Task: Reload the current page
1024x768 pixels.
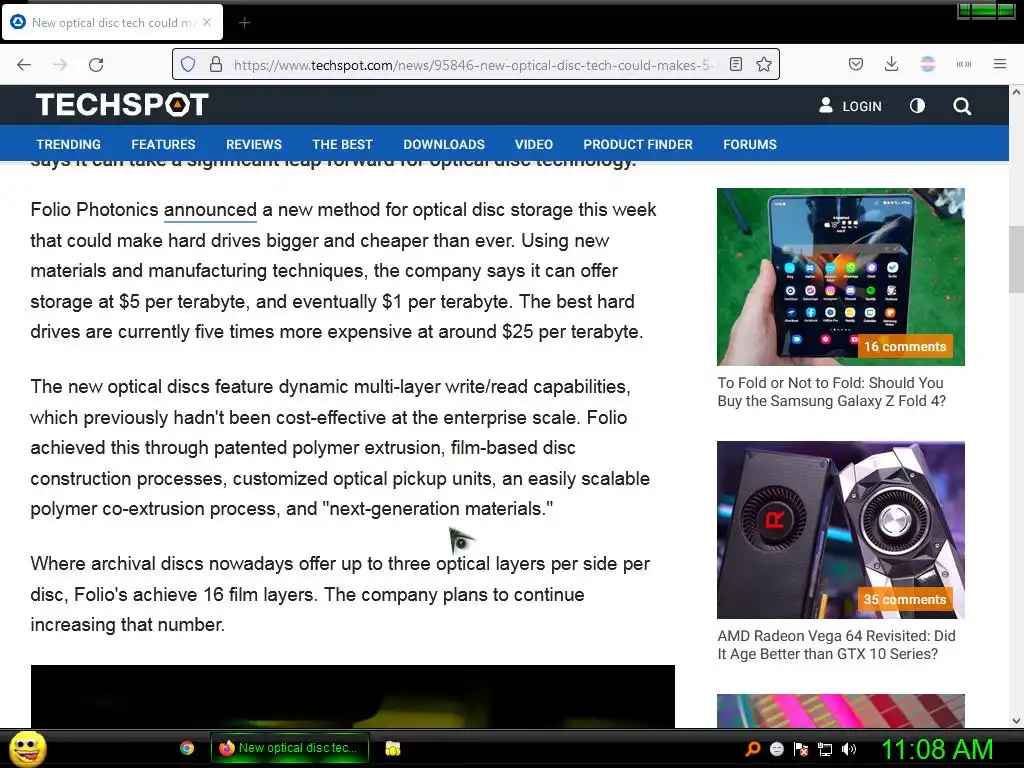Action: point(96,64)
